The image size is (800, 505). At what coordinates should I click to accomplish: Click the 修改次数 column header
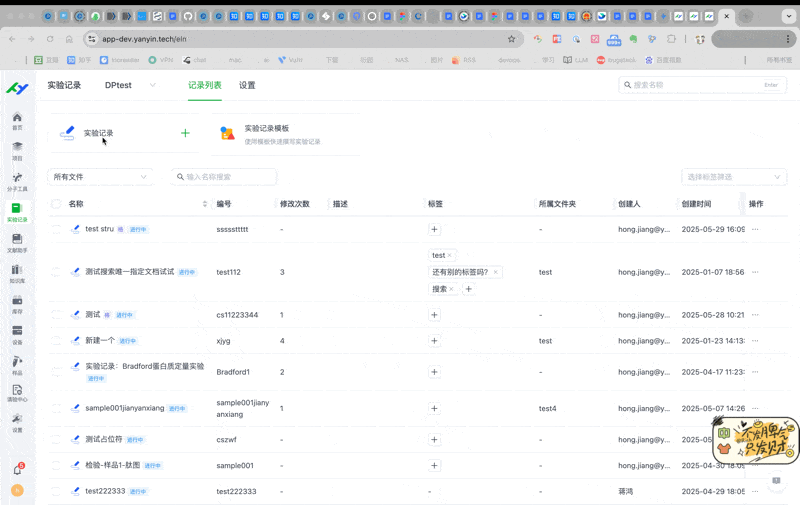pyautogui.click(x=295, y=204)
